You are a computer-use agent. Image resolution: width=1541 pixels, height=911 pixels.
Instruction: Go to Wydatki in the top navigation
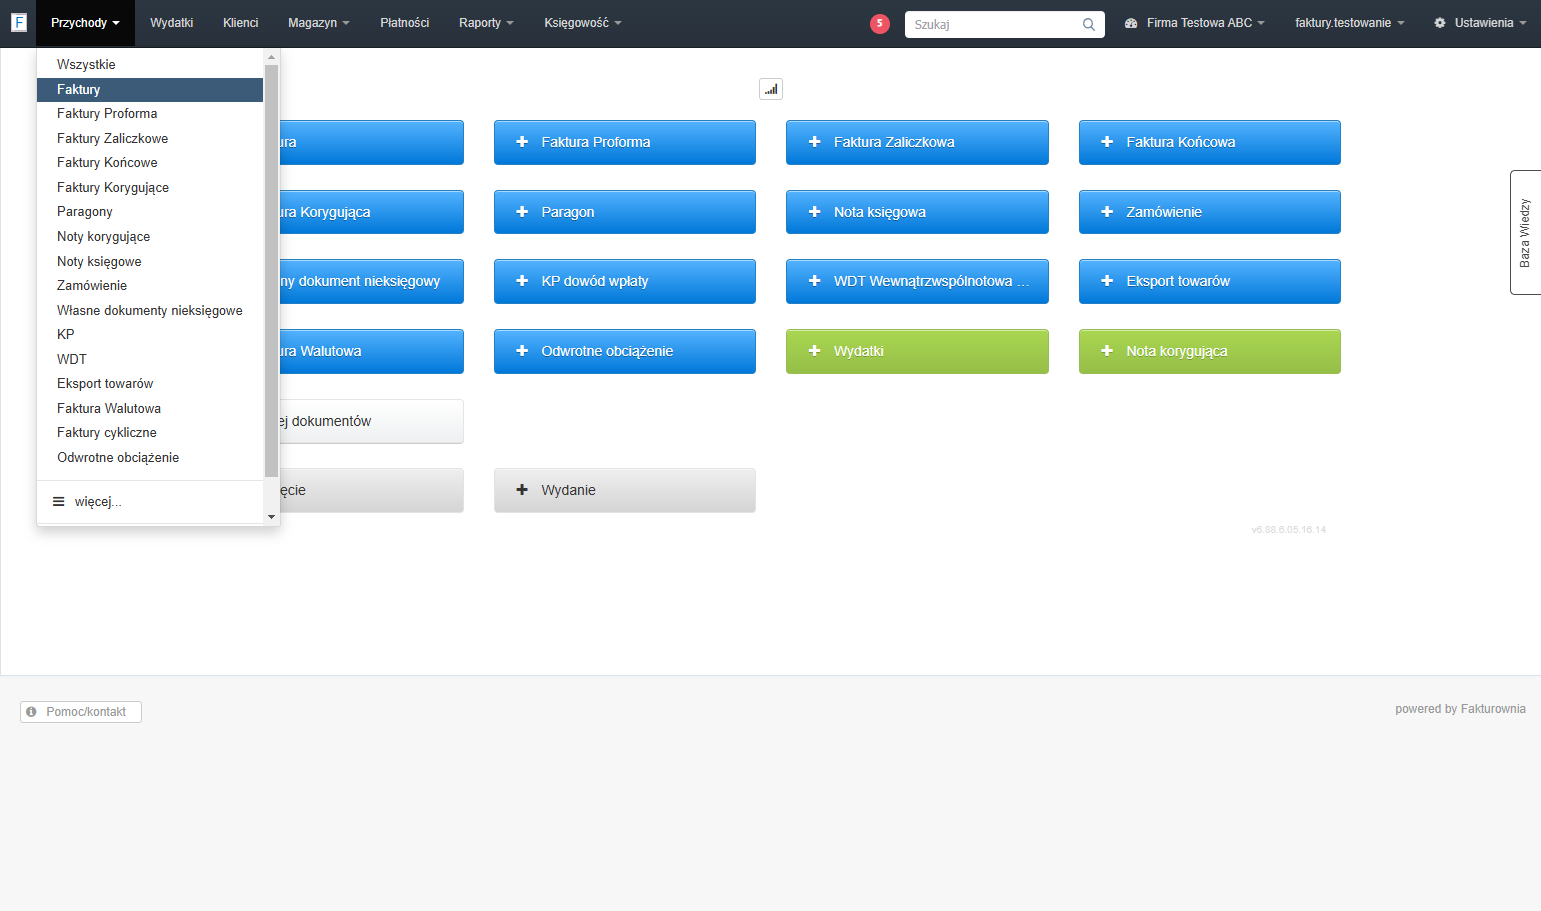pyautogui.click(x=171, y=23)
